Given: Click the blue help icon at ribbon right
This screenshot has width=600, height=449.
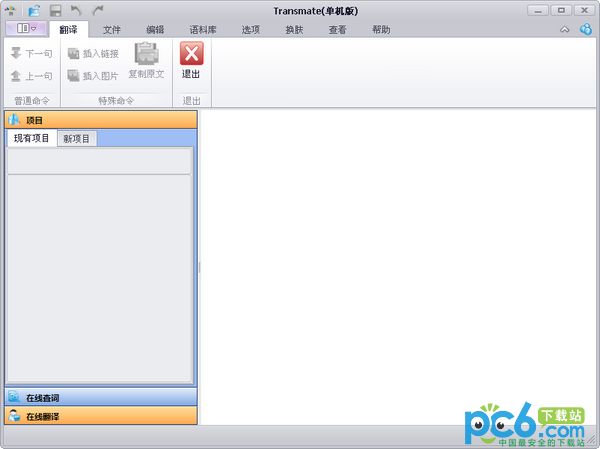Looking at the screenshot, I should [x=585, y=29].
